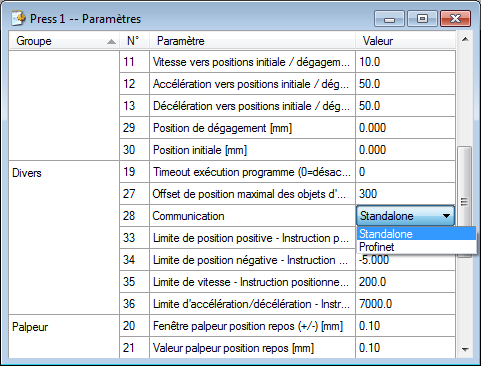Edit Fenêtre palpeur value 0.10

405,326
